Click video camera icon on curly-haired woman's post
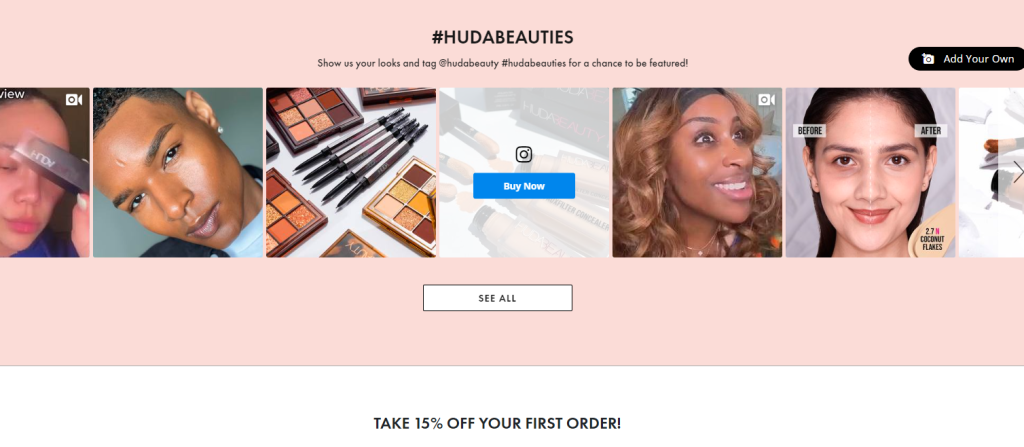Viewport: 1024px width, 447px height. [x=766, y=99]
